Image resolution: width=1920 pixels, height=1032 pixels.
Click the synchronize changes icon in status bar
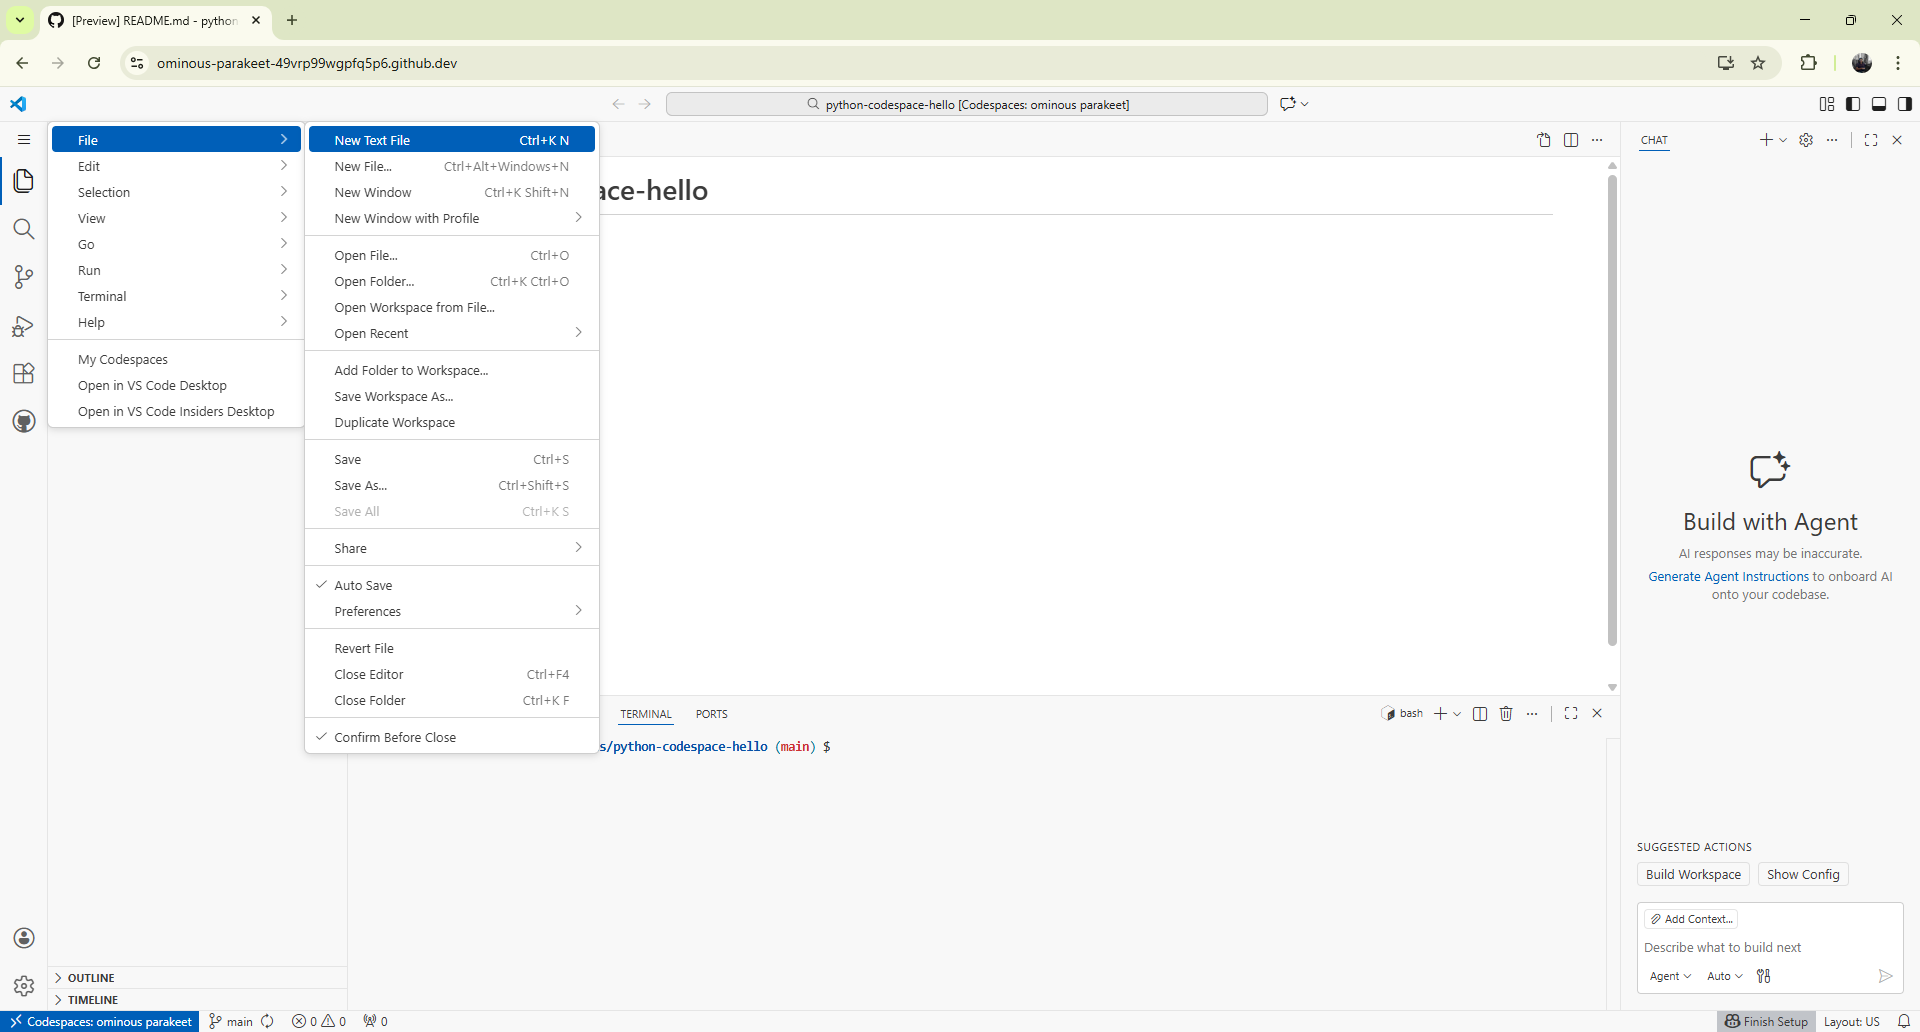(268, 1021)
